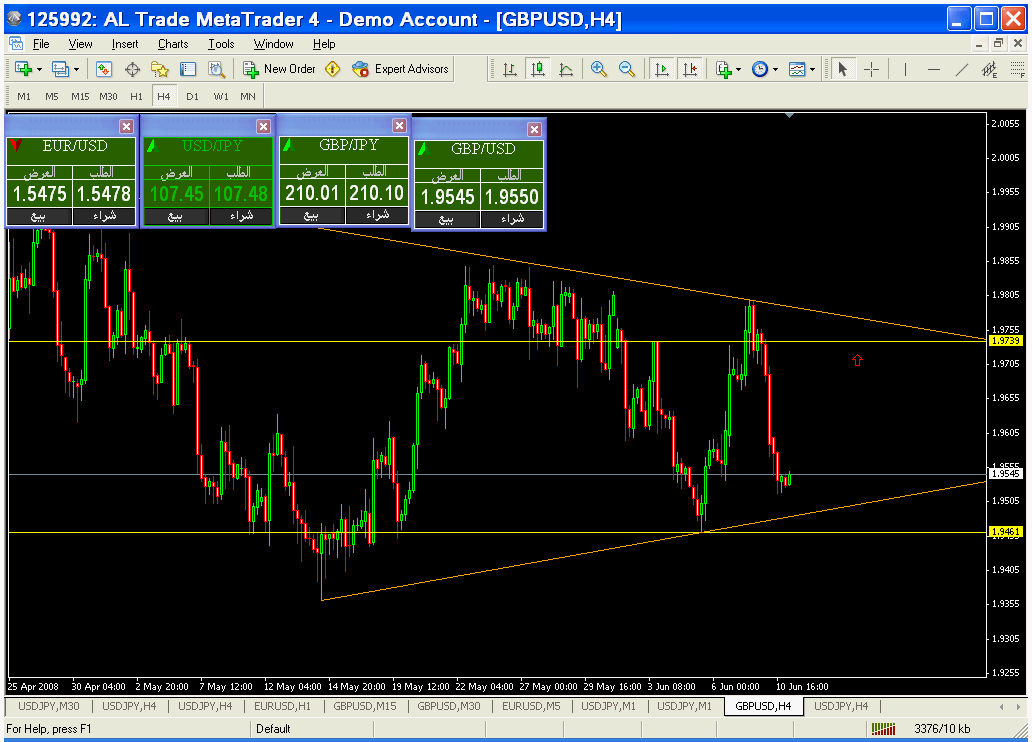Close the EUR/USD quote panel
The image size is (1032, 742).
pyautogui.click(x=127, y=126)
